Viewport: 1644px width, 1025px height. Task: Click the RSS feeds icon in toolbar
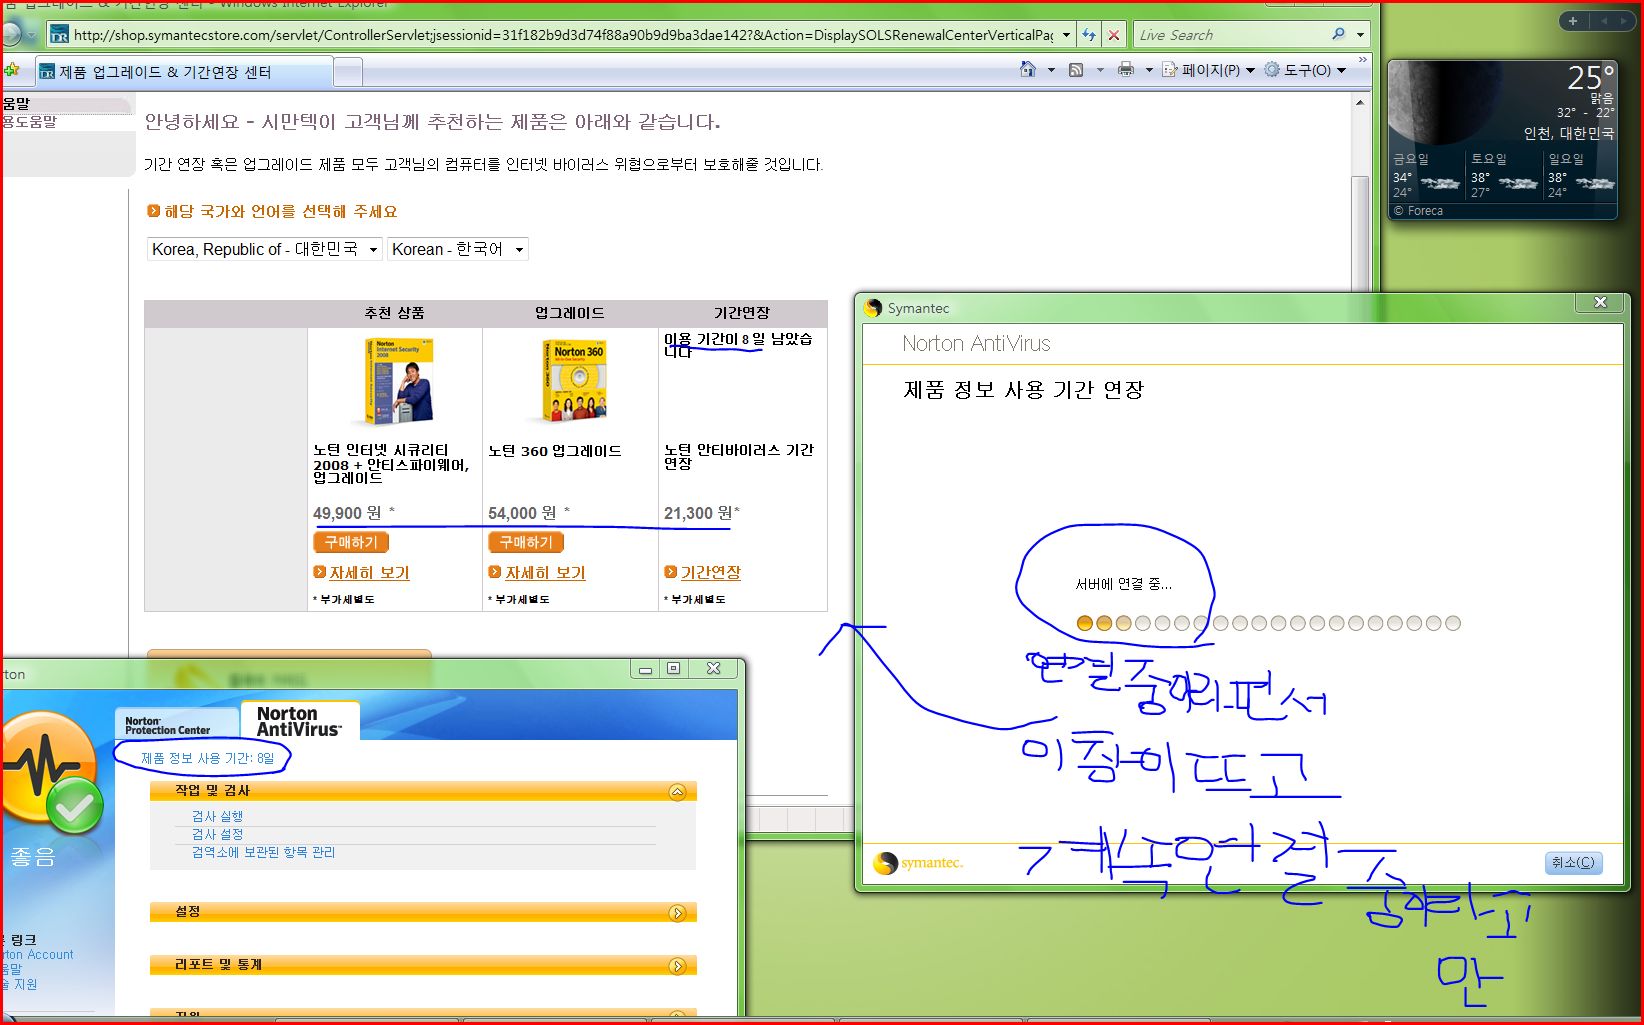point(1076,70)
